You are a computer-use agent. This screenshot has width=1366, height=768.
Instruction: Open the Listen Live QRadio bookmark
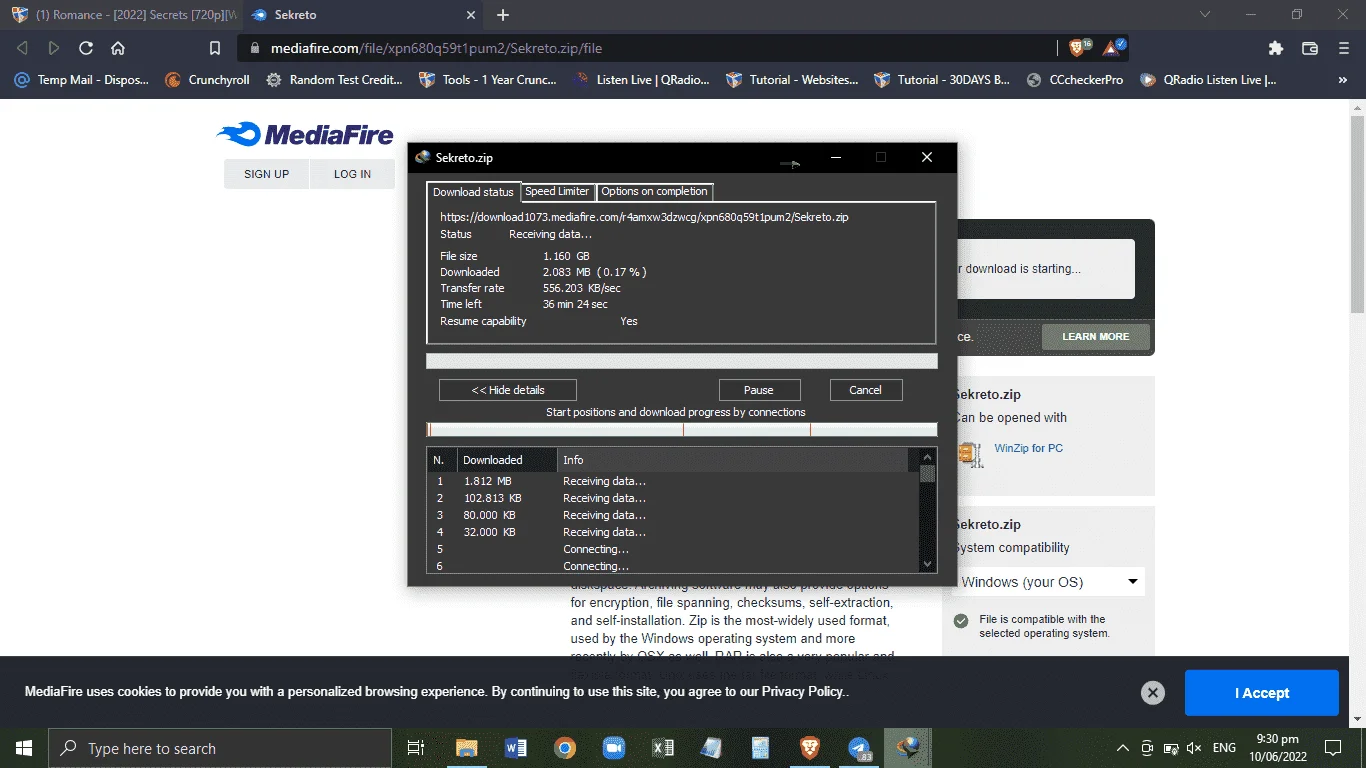coord(641,80)
